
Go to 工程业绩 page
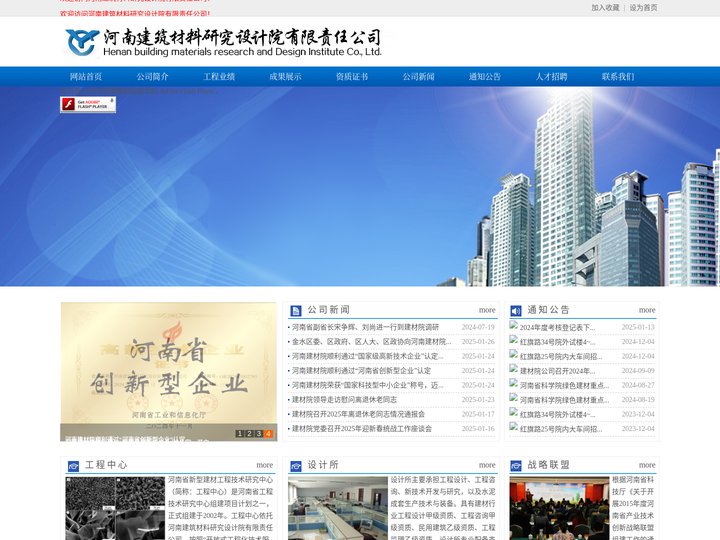pos(219,77)
